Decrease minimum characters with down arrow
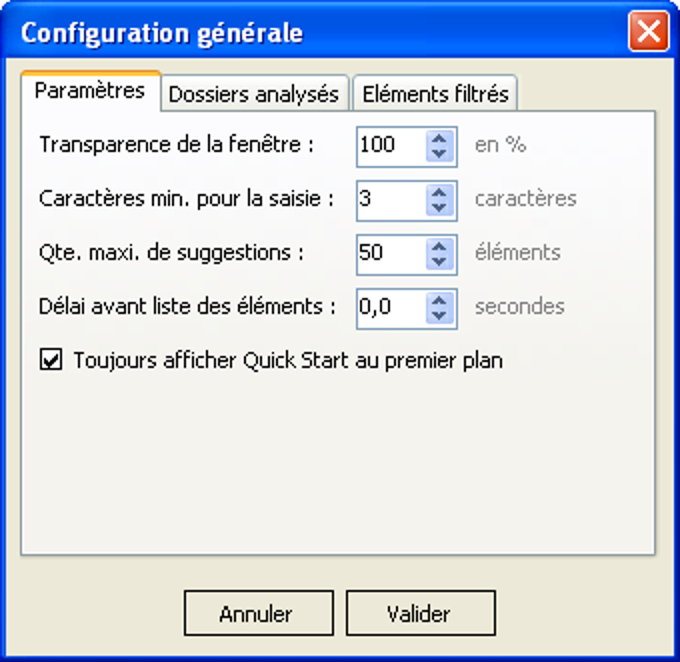680x662 pixels. [439, 208]
